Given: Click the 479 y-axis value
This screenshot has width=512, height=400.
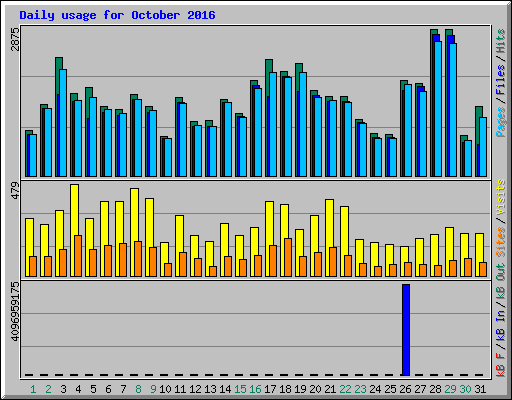Looking at the screenshot, I should pos(15,191).
